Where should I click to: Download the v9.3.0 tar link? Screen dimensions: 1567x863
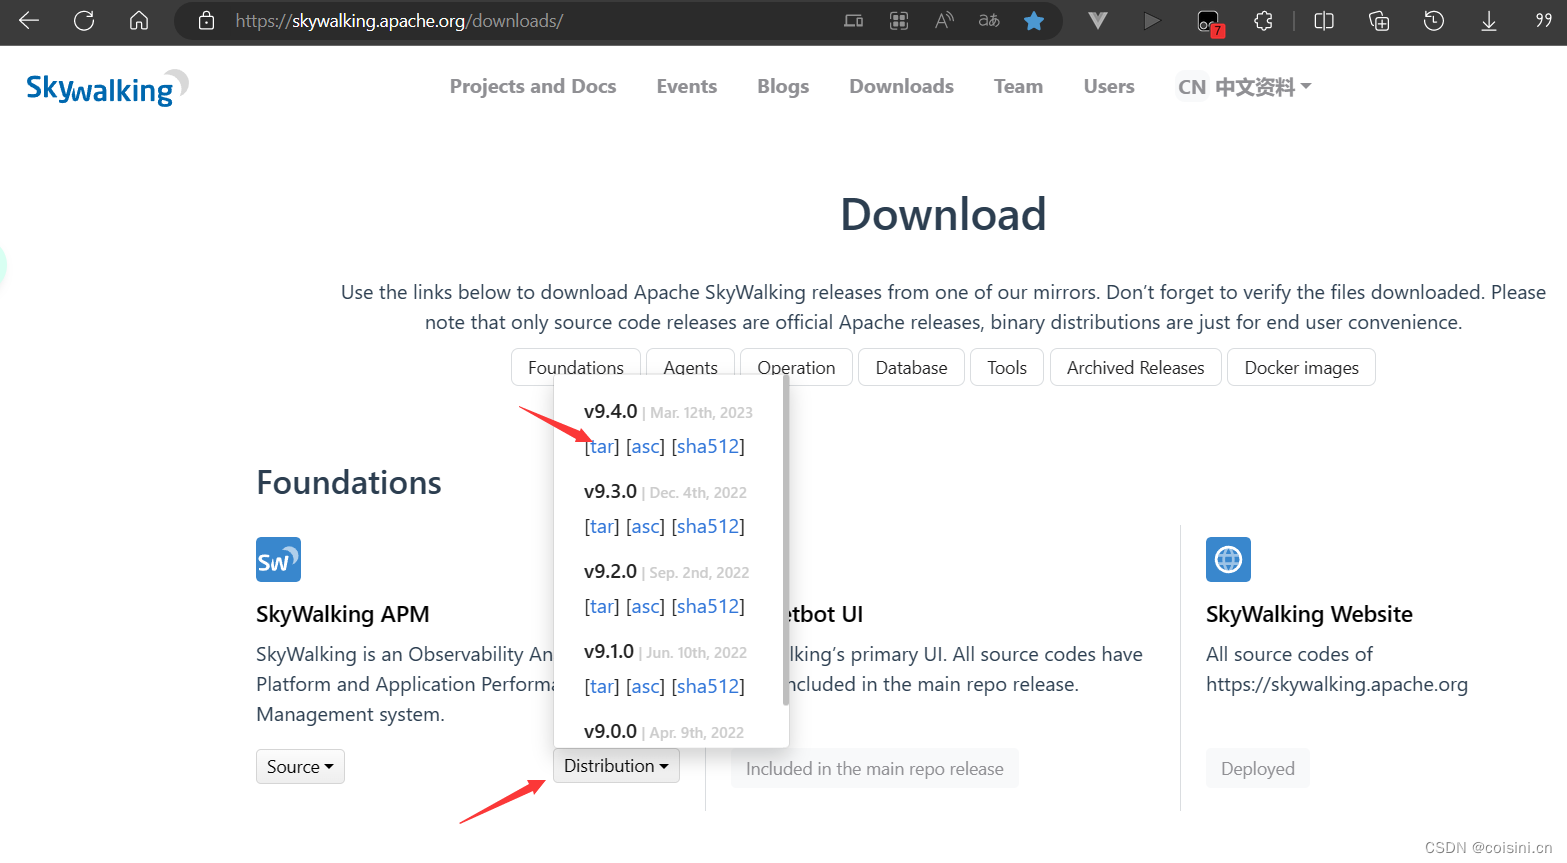tap(602, 526)
